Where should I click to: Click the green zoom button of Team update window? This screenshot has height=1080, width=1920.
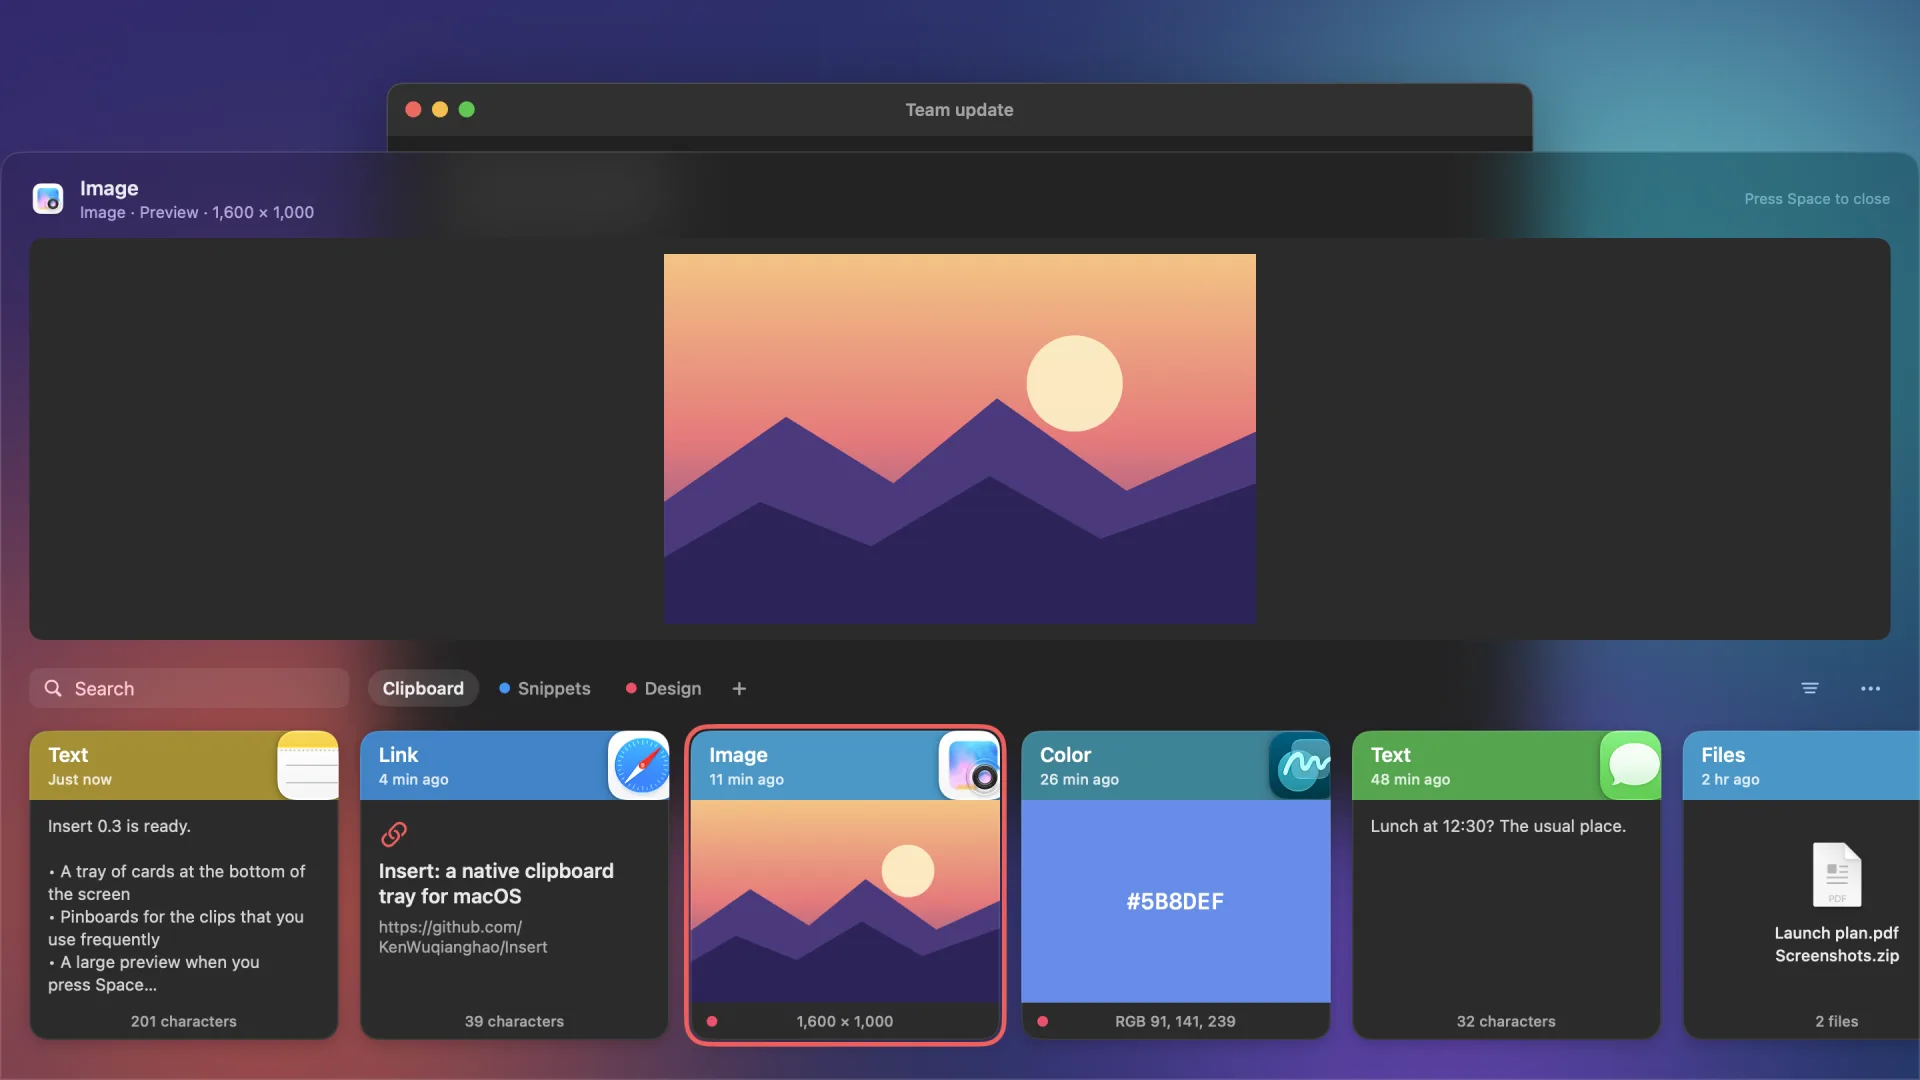467,110
